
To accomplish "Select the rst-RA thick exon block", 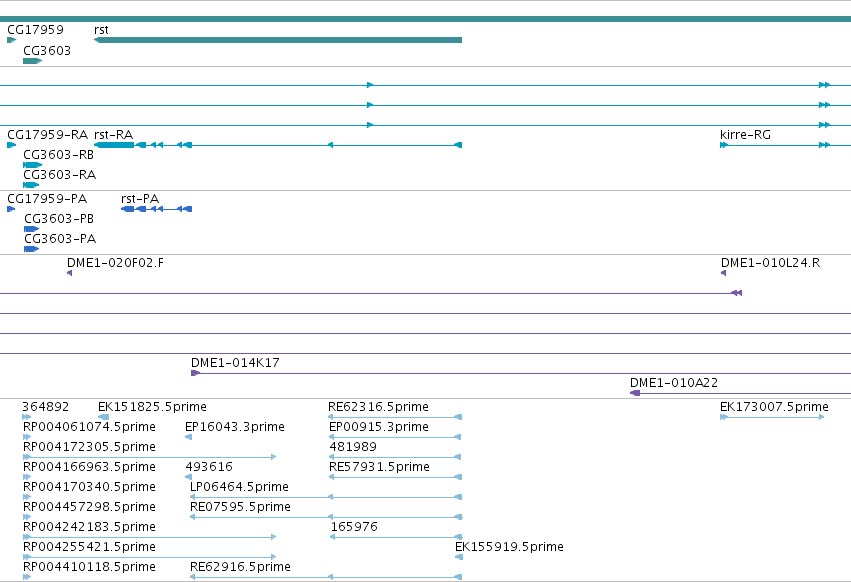I will (114, 145).
